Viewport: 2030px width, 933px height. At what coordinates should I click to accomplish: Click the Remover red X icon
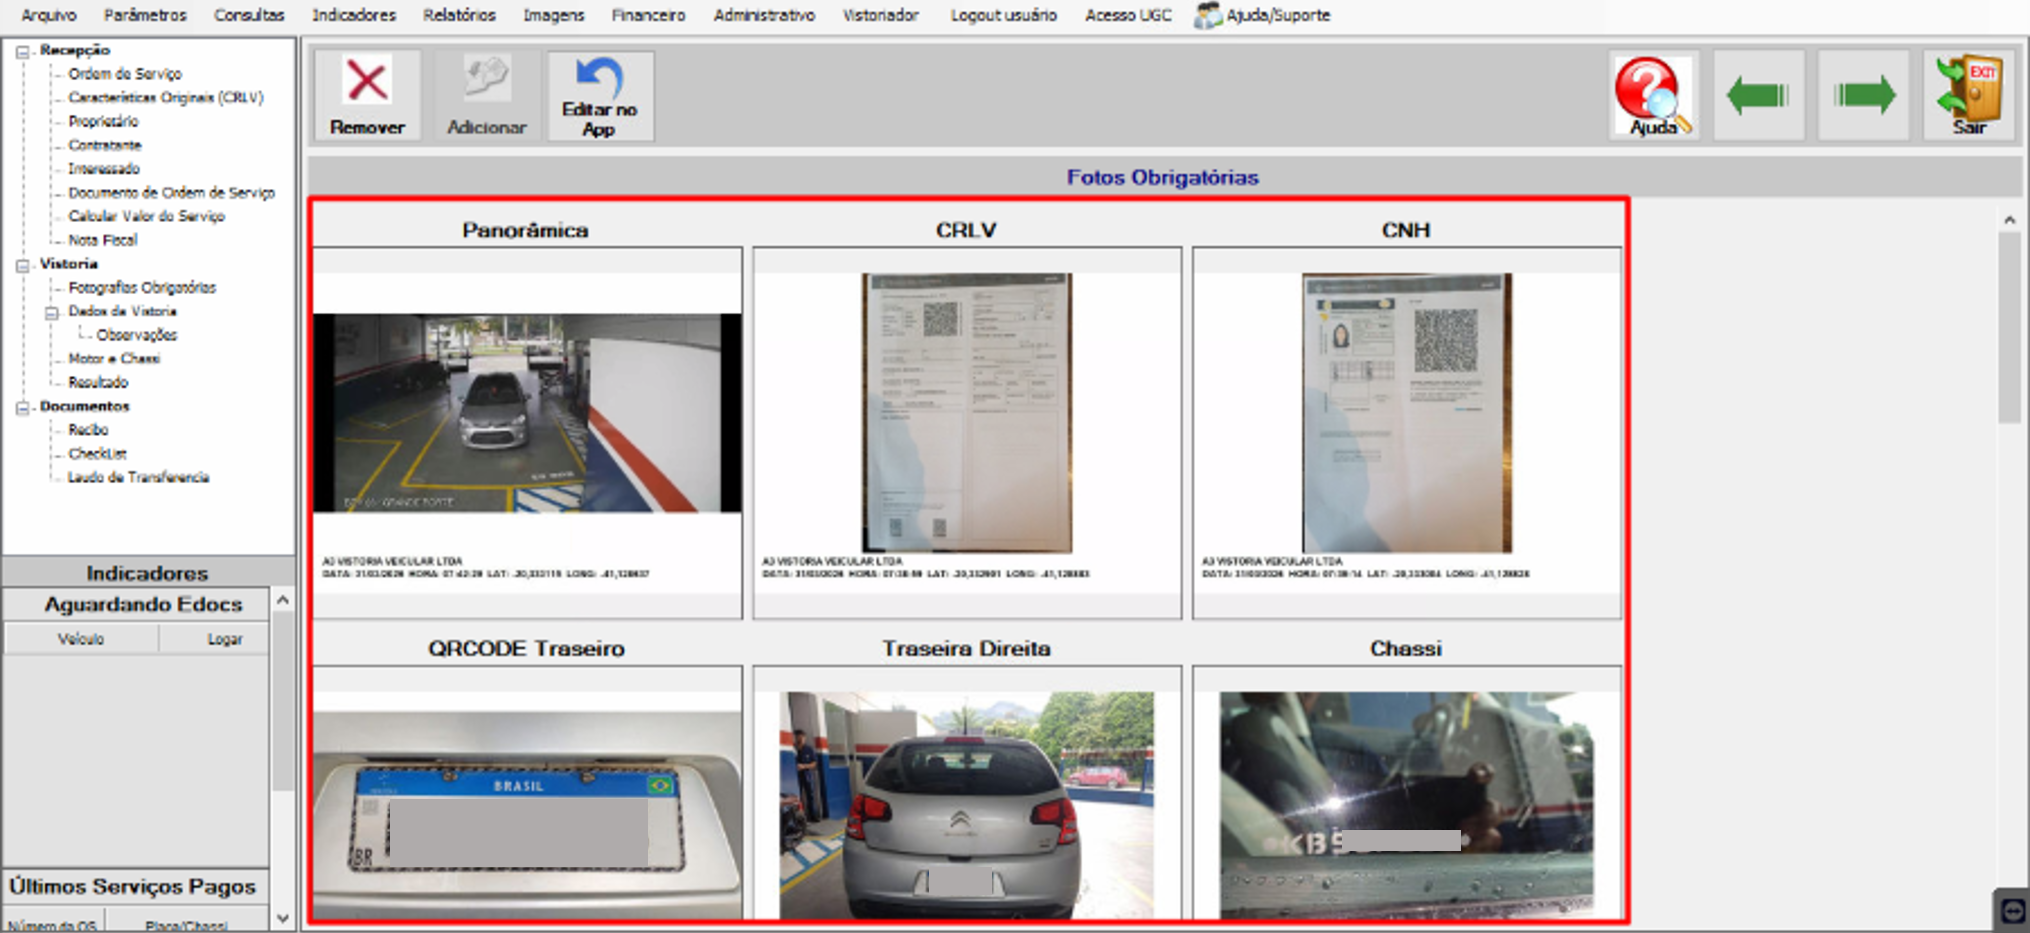(x=367, y=82)
